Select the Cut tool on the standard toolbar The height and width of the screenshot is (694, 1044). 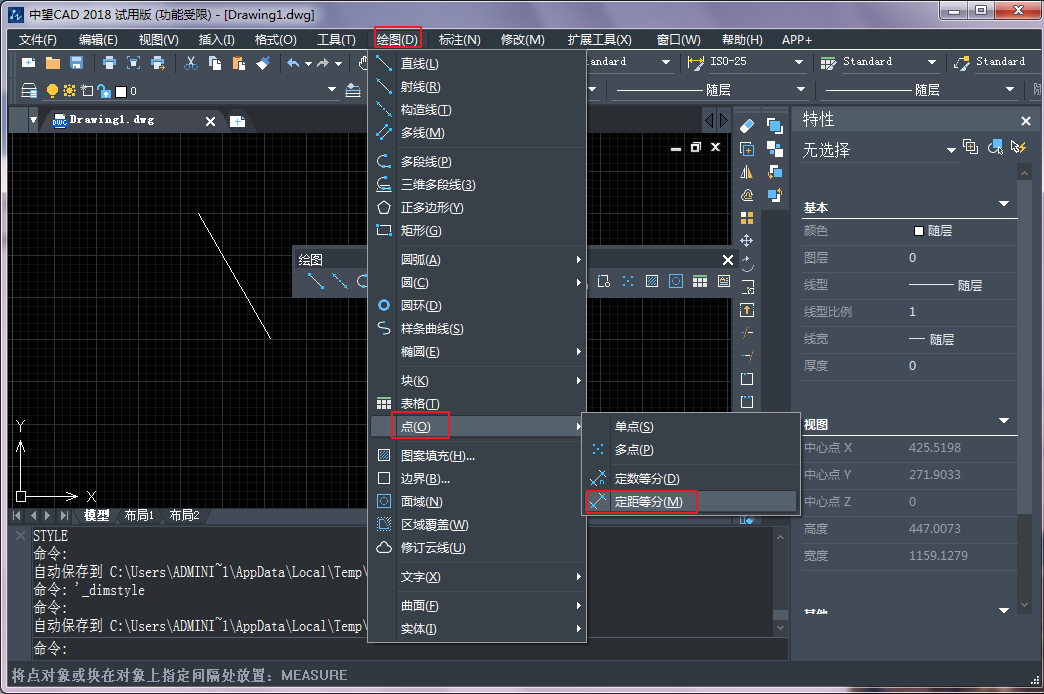pyautogui.click(x=191, y=61)
